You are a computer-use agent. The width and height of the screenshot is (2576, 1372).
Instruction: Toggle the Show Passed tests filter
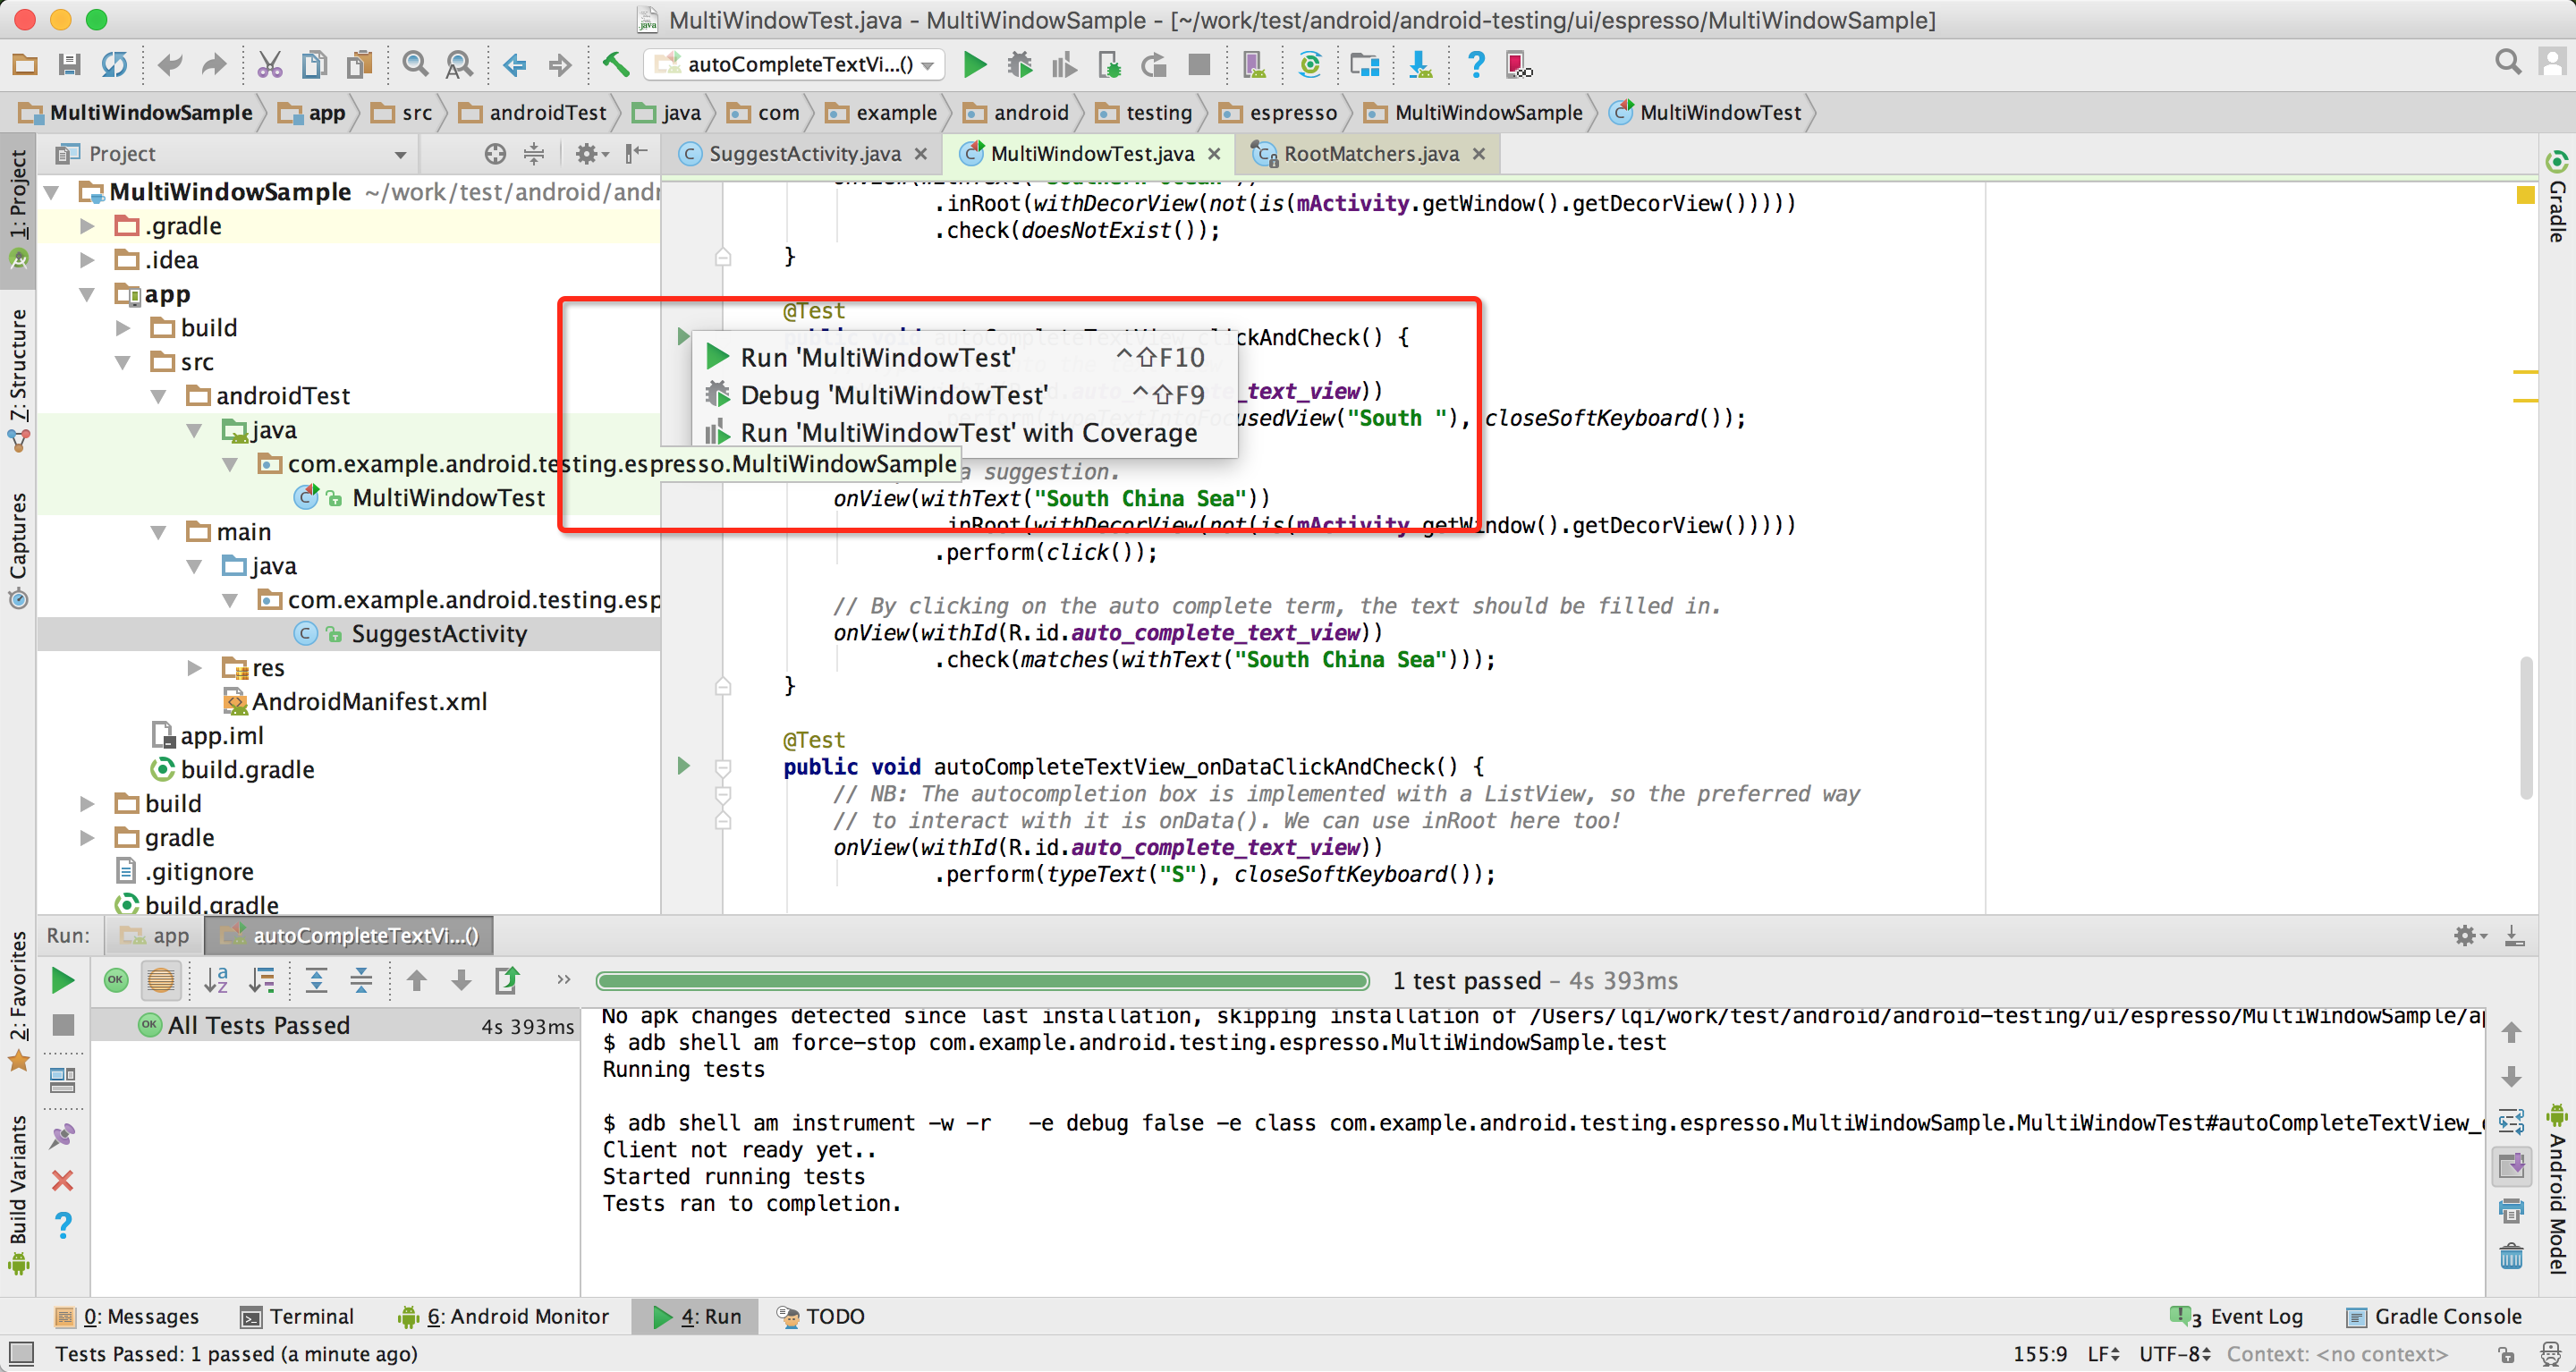coord(116,980)
